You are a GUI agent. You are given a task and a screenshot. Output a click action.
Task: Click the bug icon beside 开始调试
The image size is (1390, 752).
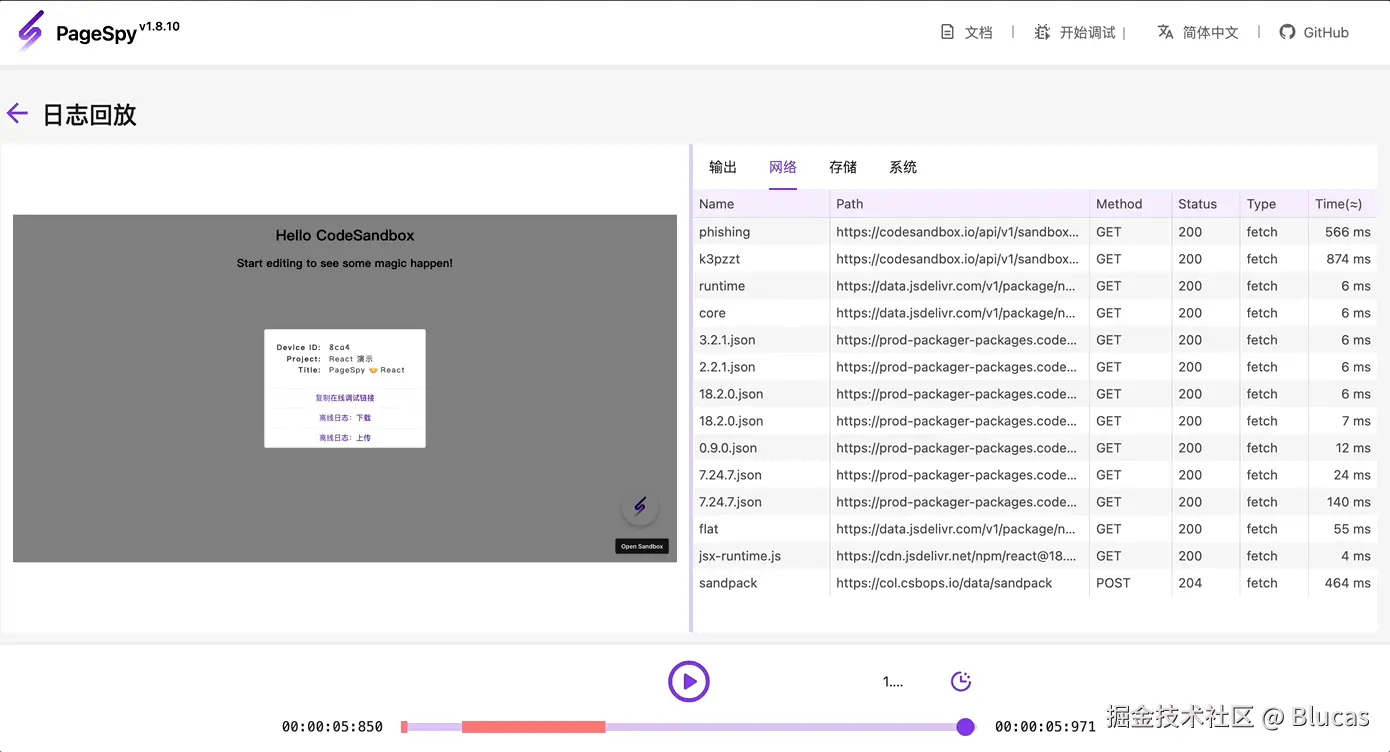point(1043,32)
